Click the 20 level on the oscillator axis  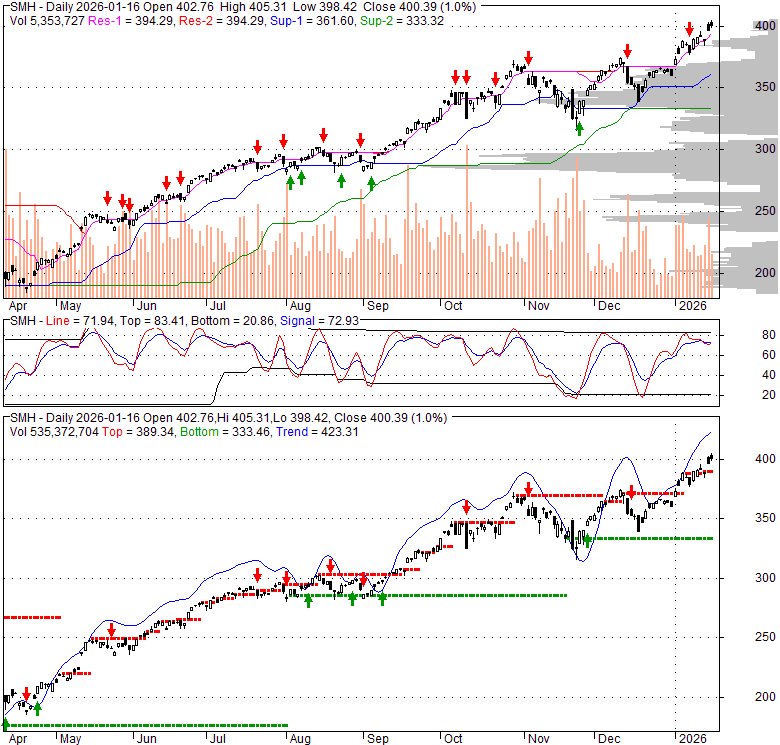pyautogui.click(x=769, y=394)
